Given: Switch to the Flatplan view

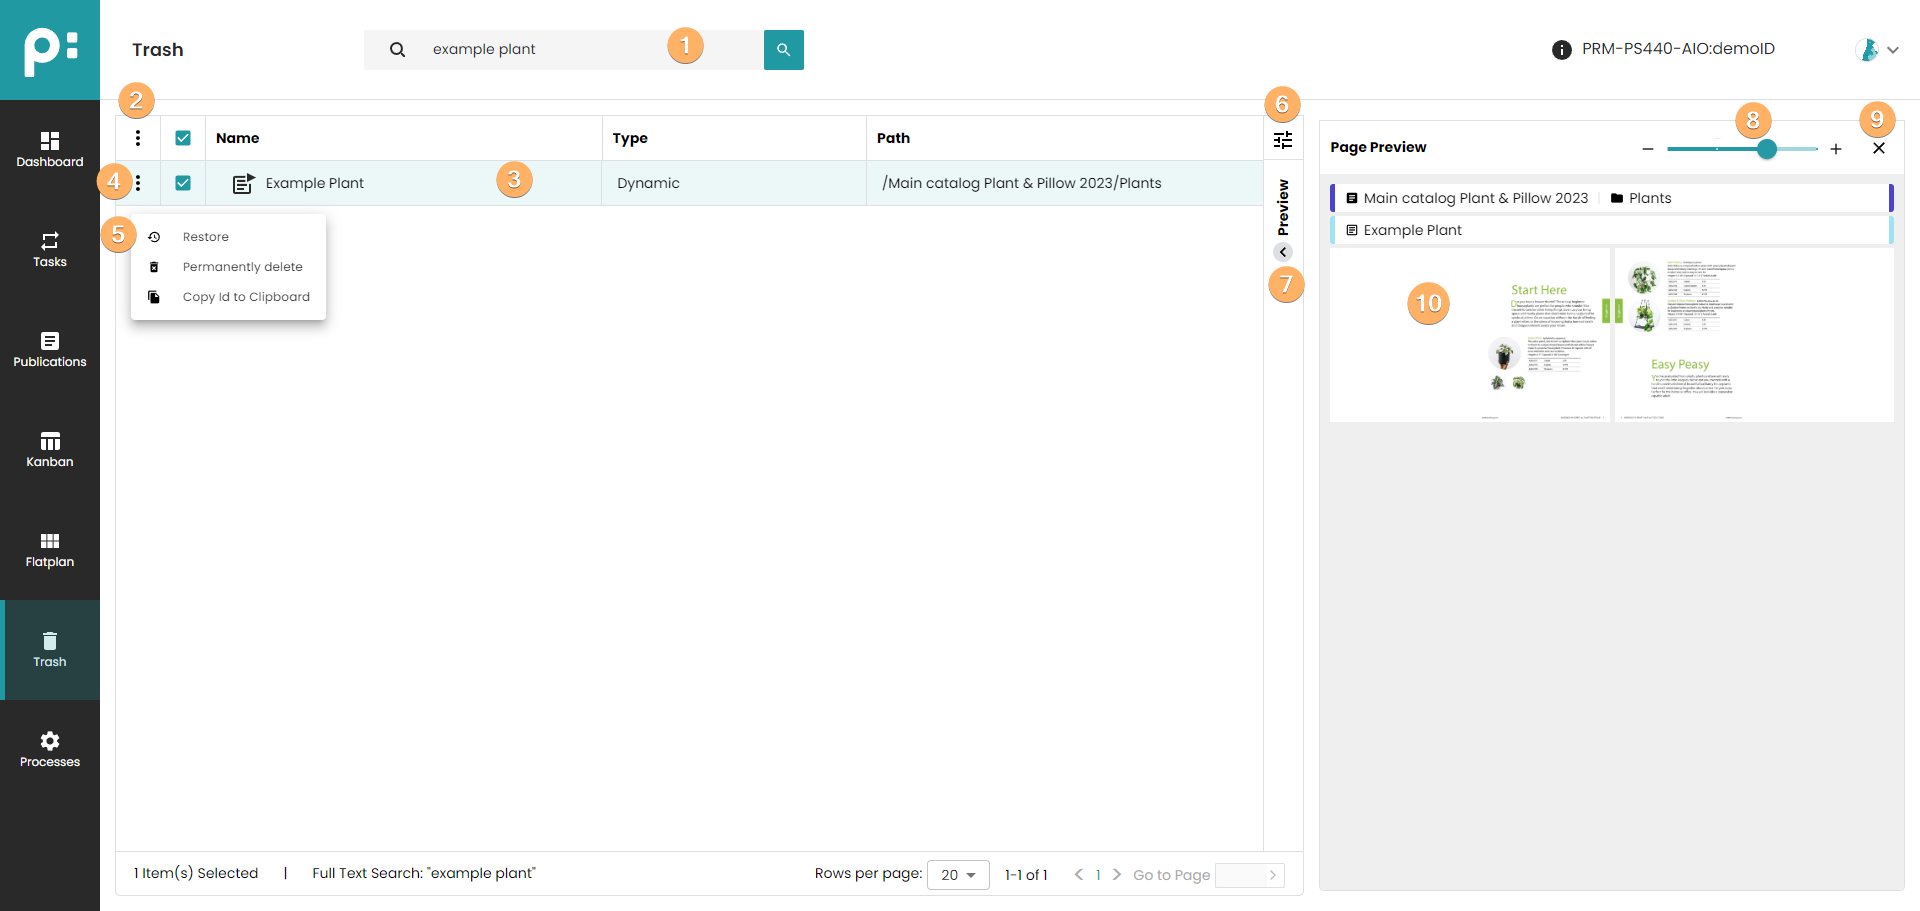Looking at the screenshot, I should [x=49, y=549].
